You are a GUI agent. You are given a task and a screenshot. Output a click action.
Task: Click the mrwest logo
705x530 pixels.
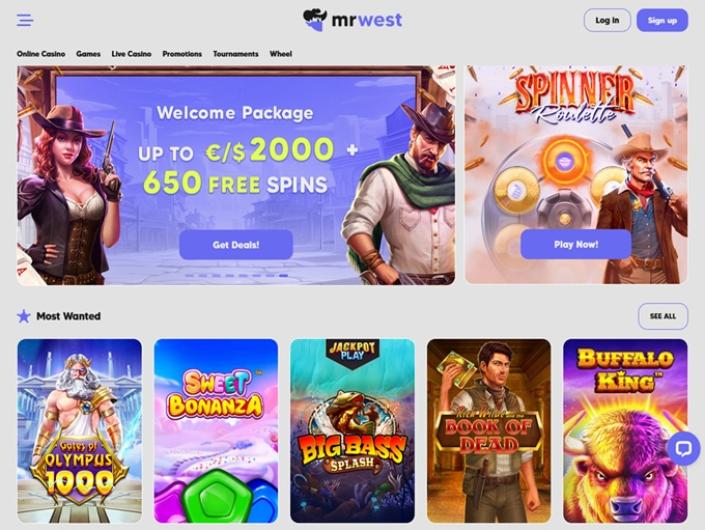(x=352, y=20)
